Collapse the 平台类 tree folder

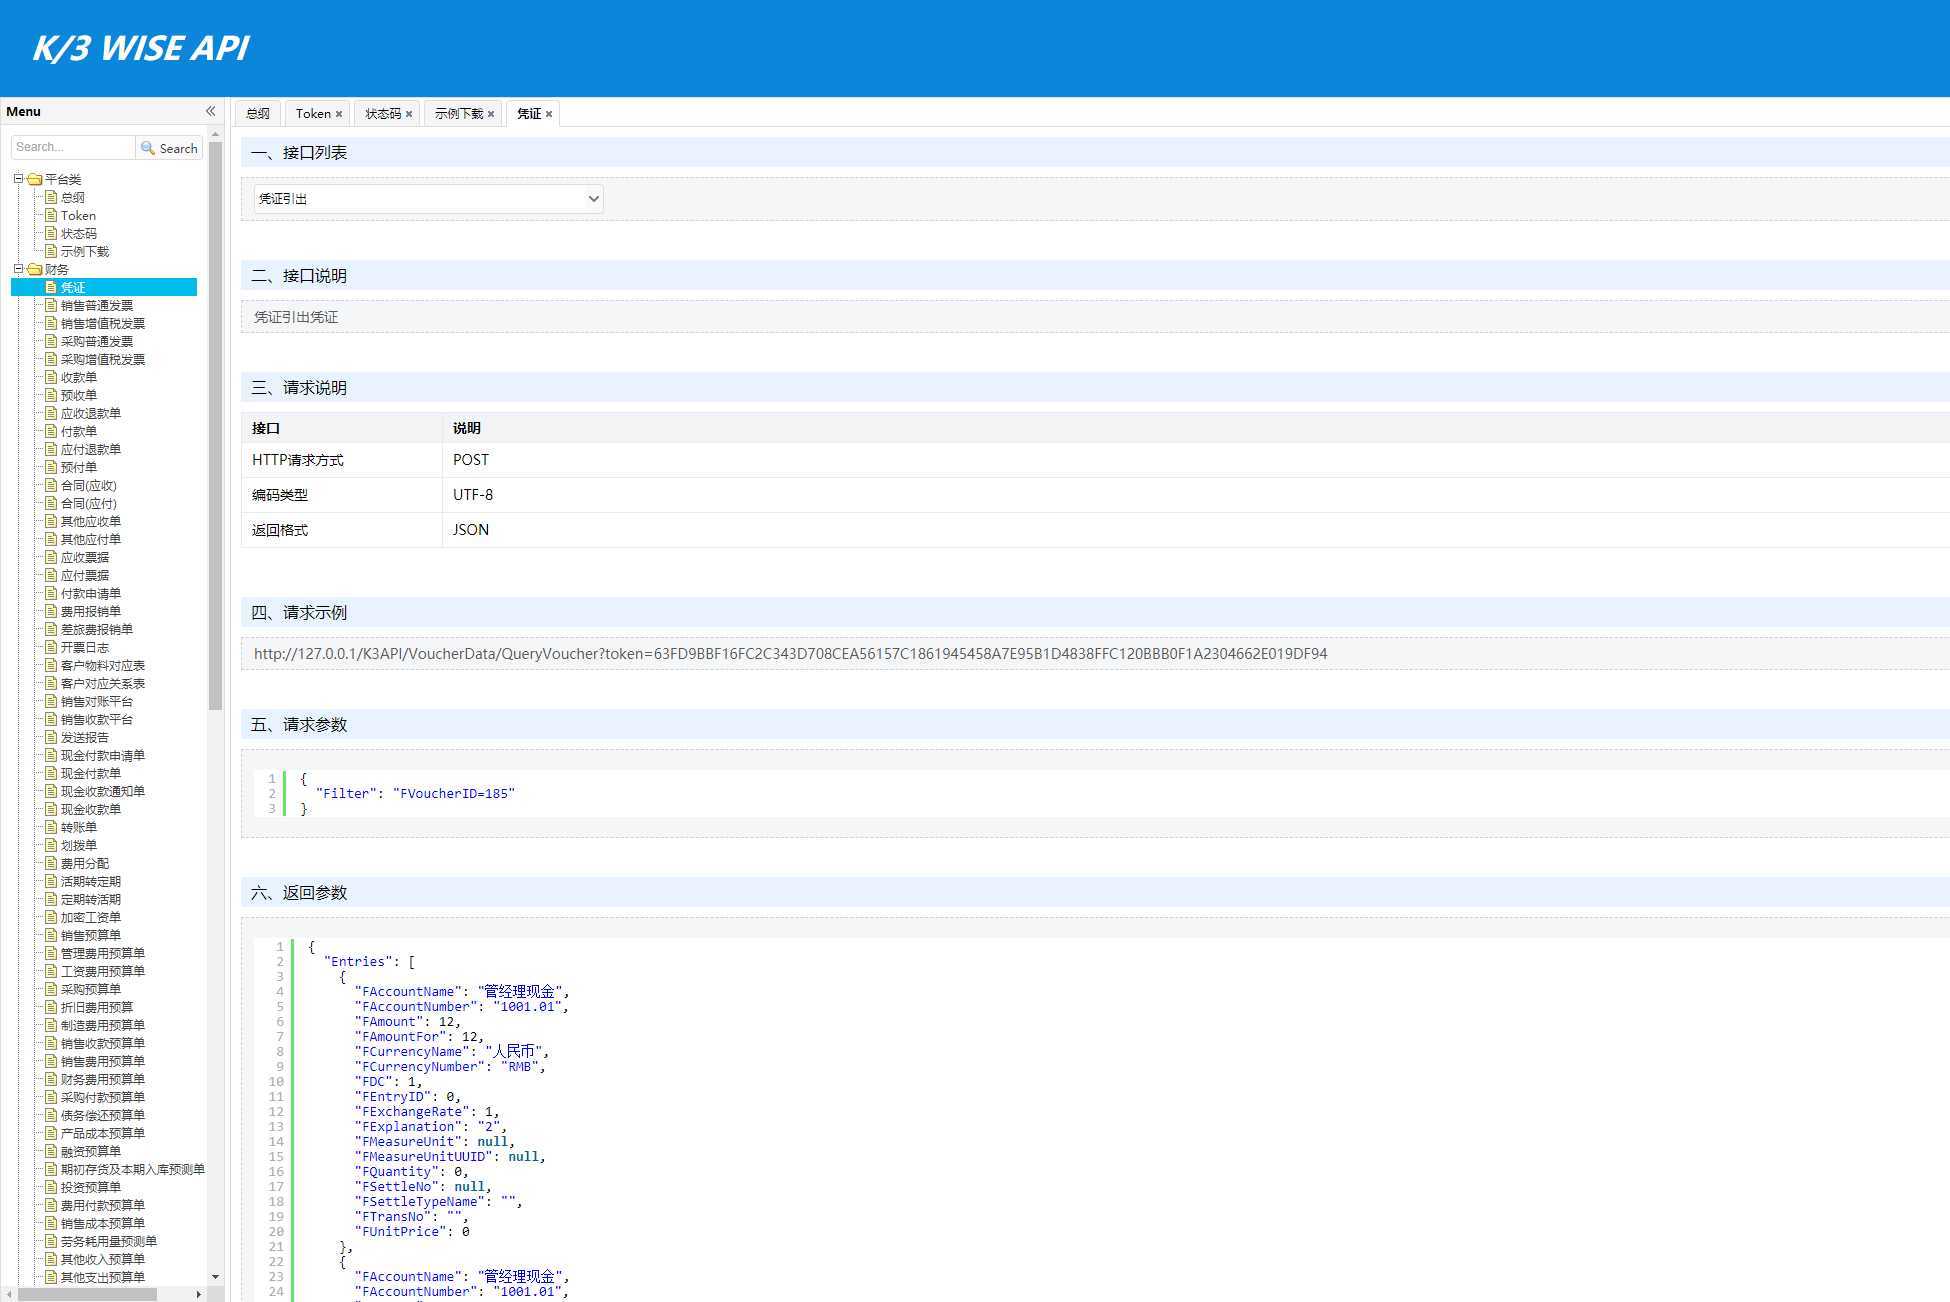point(18,179)
